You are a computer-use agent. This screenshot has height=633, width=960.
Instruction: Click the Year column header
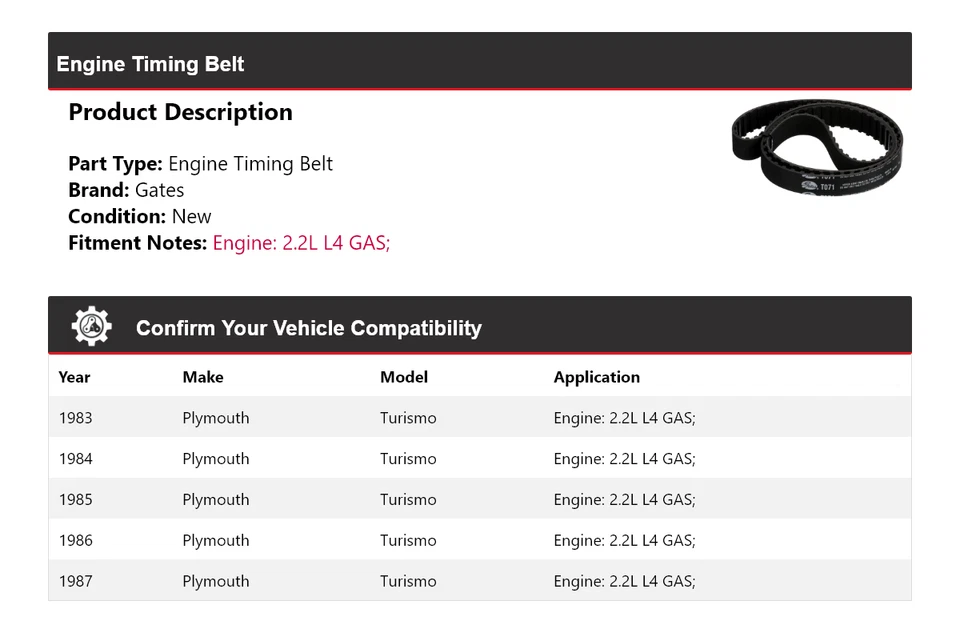pyautogui.click(x=74, y=377)
